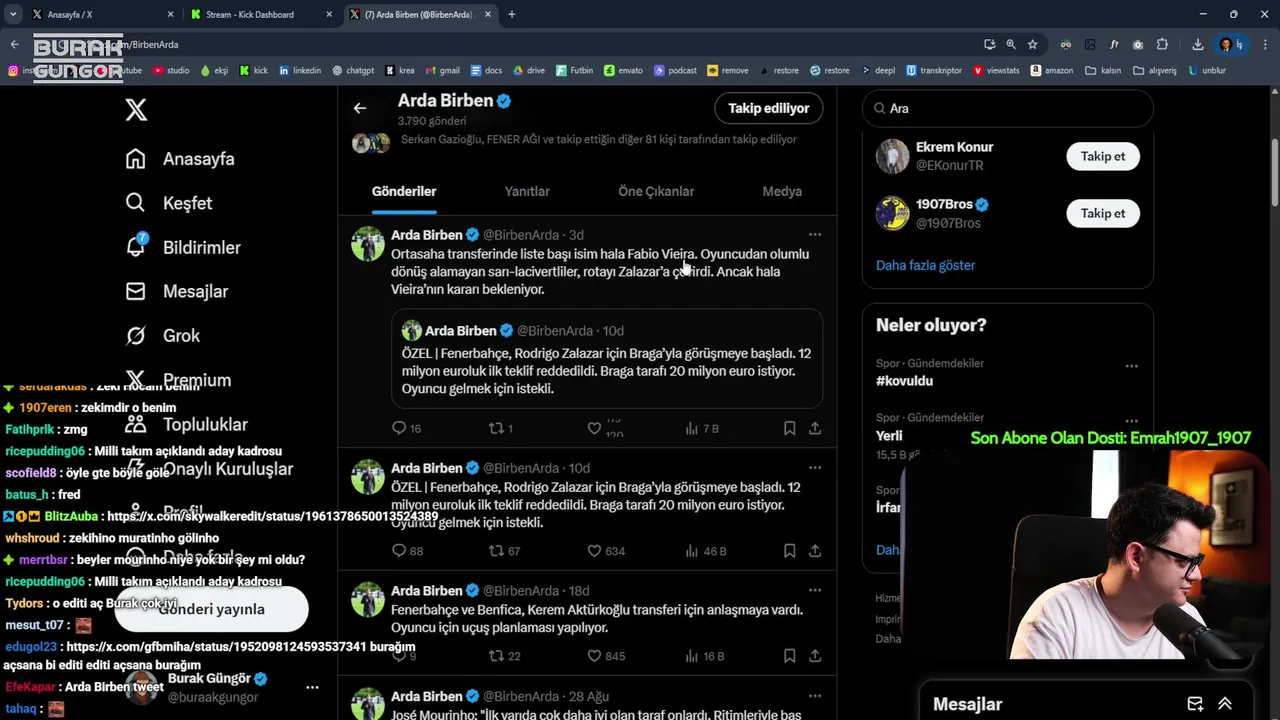The image size is (1280, 720).
Task: Share the Kerem Aktürkoğlu post
Action: coord(815,656)
